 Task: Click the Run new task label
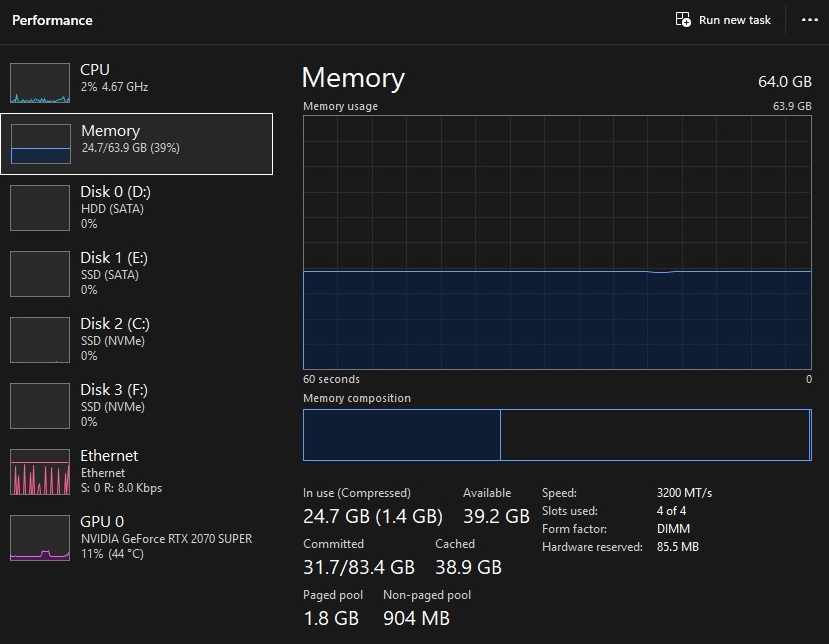734,20
